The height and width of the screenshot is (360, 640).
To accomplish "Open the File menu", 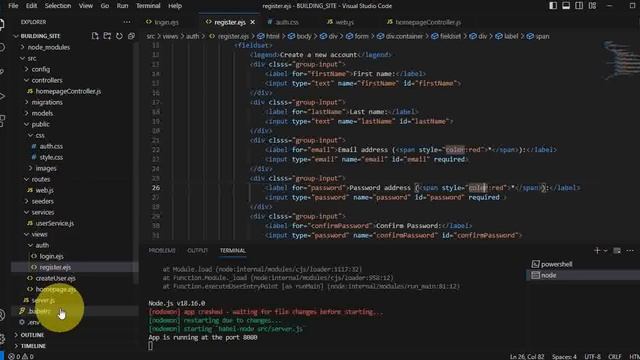I will [x=13, y=6].
